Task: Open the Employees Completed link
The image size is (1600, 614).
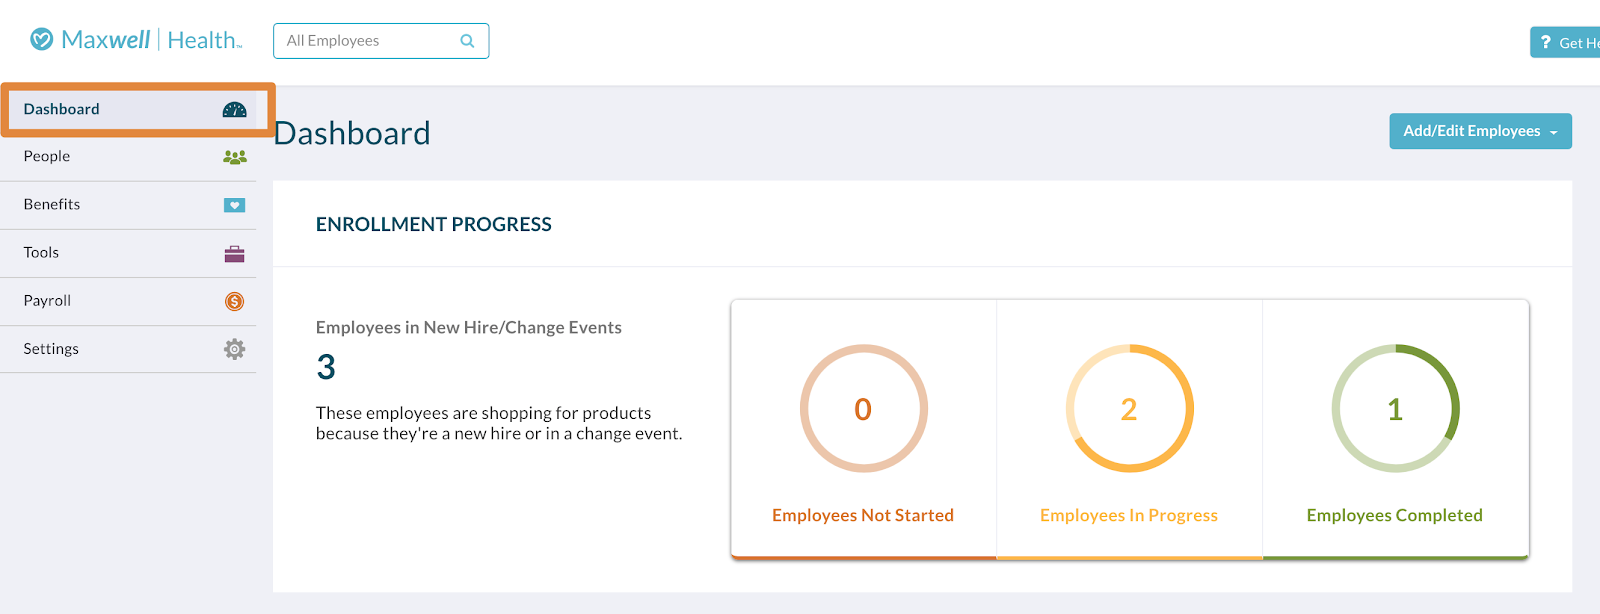Action: pyautogui.click(x=1394, y=515)
